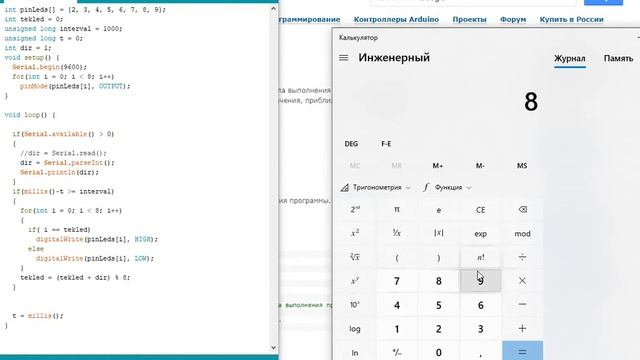Click the code line "void loop() {"
This screenshot has height=360, width=640.
coord(30,115)
